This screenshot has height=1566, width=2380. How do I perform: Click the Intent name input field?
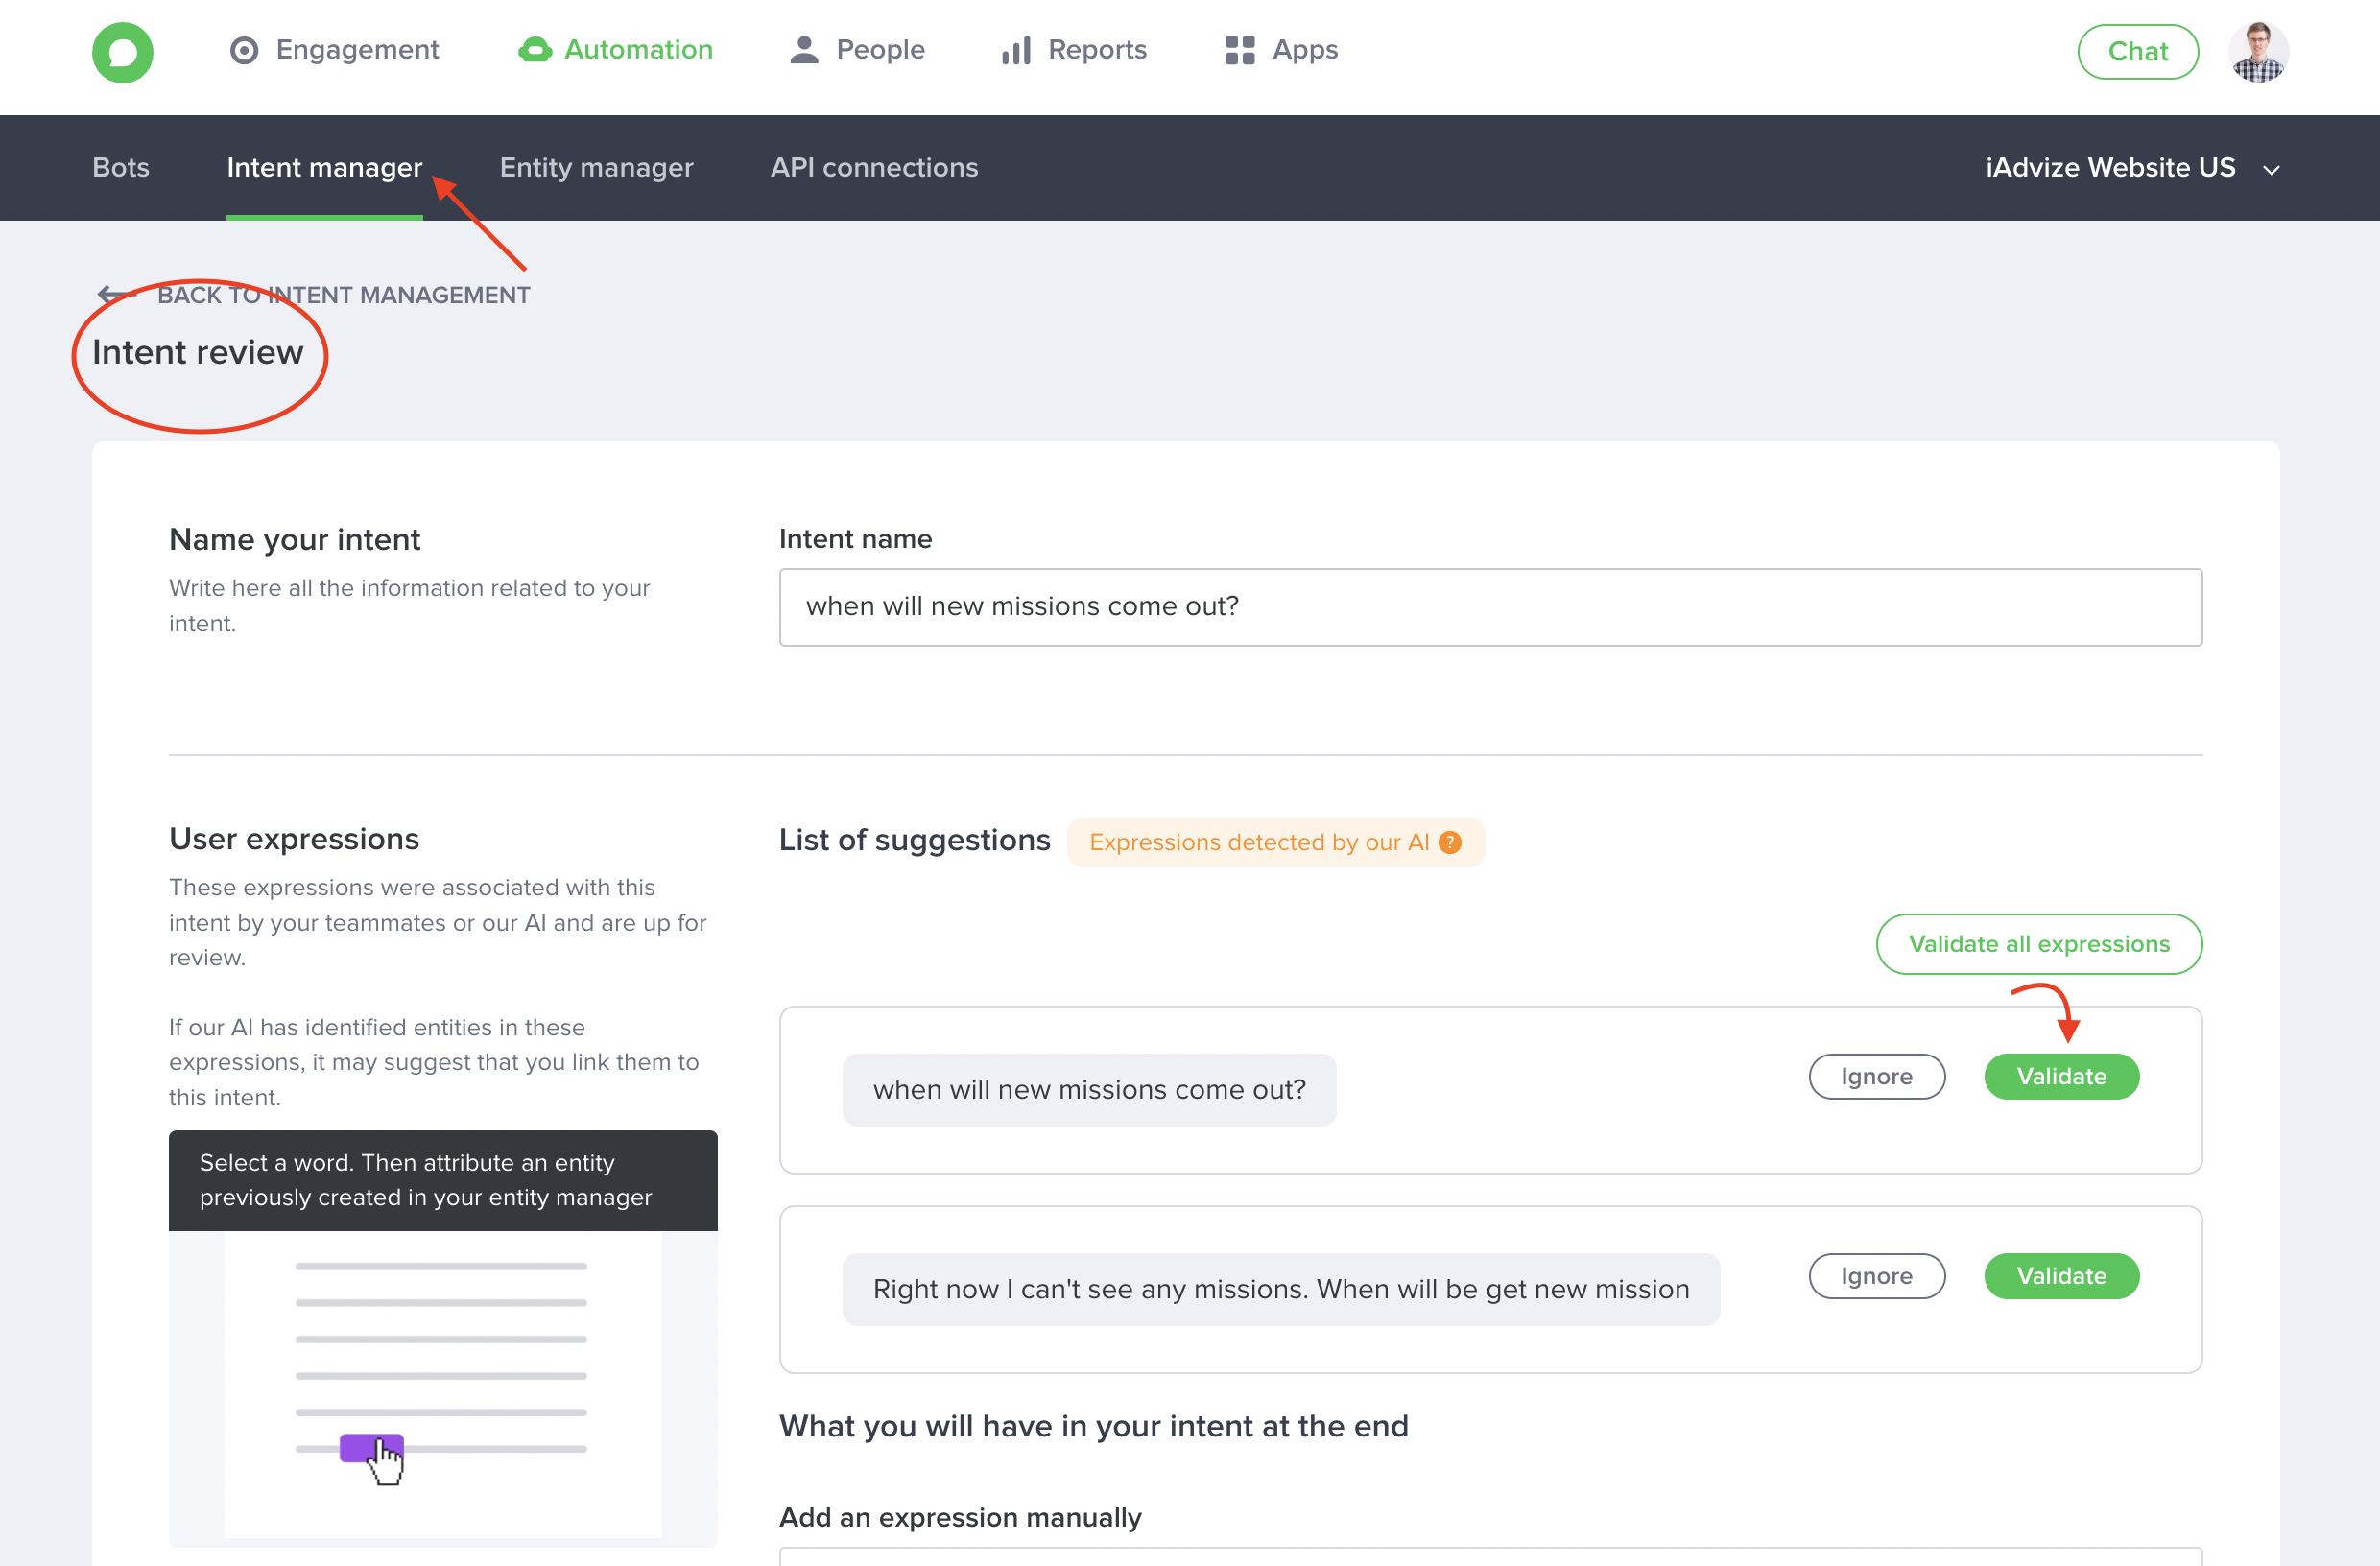coord(1490,607)
